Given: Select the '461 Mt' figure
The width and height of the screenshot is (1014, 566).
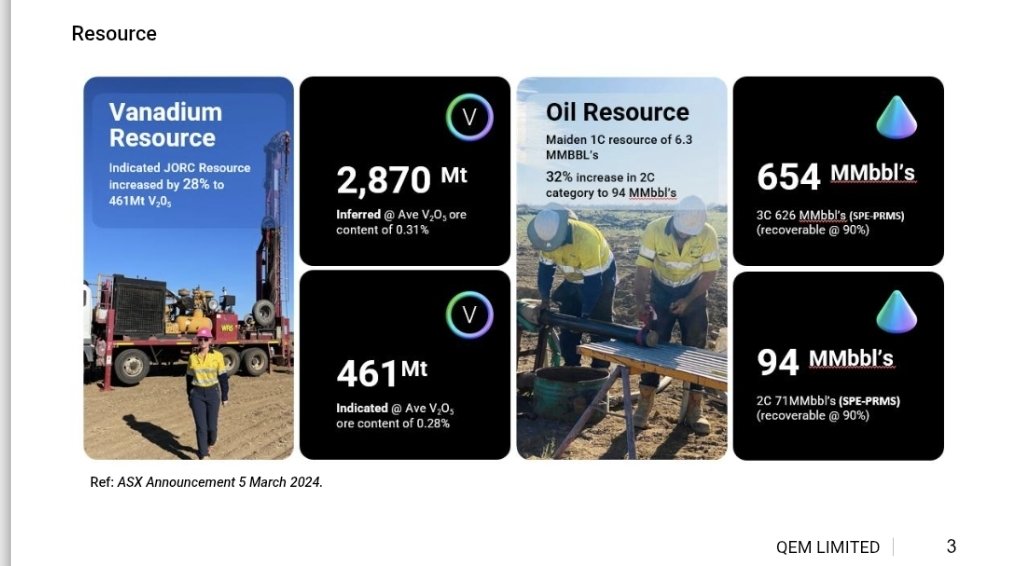Looking at the screenshot, I should 382,373.
